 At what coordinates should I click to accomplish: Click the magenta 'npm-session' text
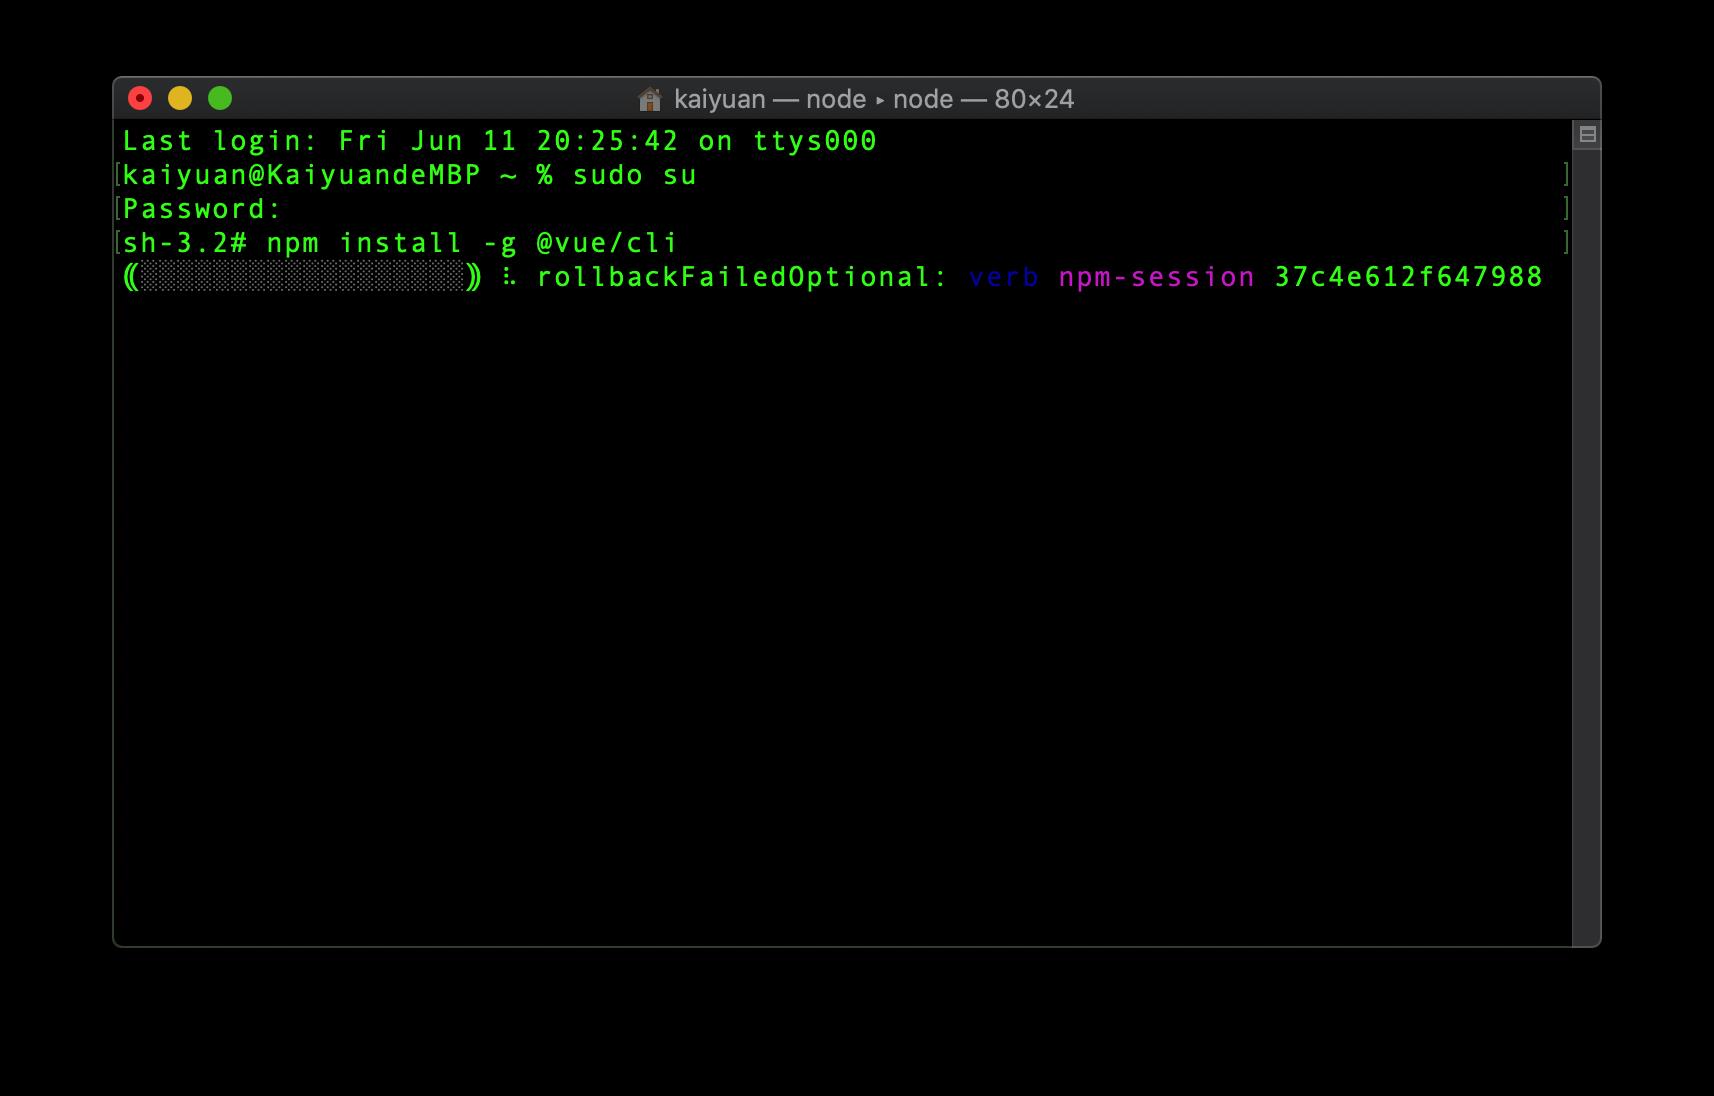(x=1157, y=277)
